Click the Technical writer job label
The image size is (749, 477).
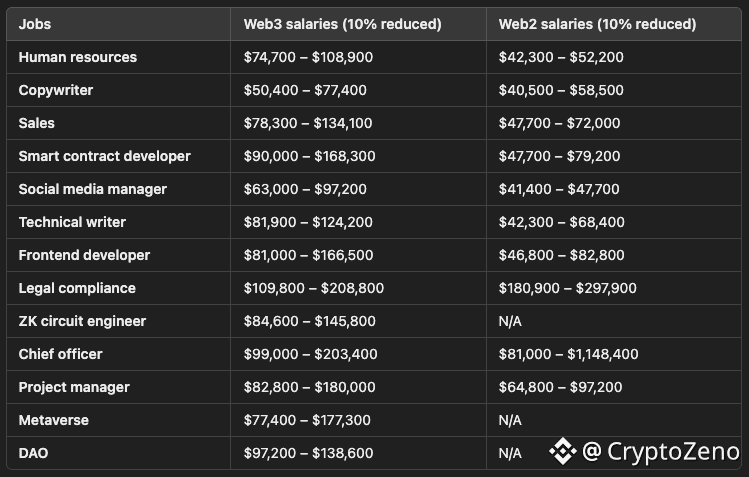coord(72,222)
